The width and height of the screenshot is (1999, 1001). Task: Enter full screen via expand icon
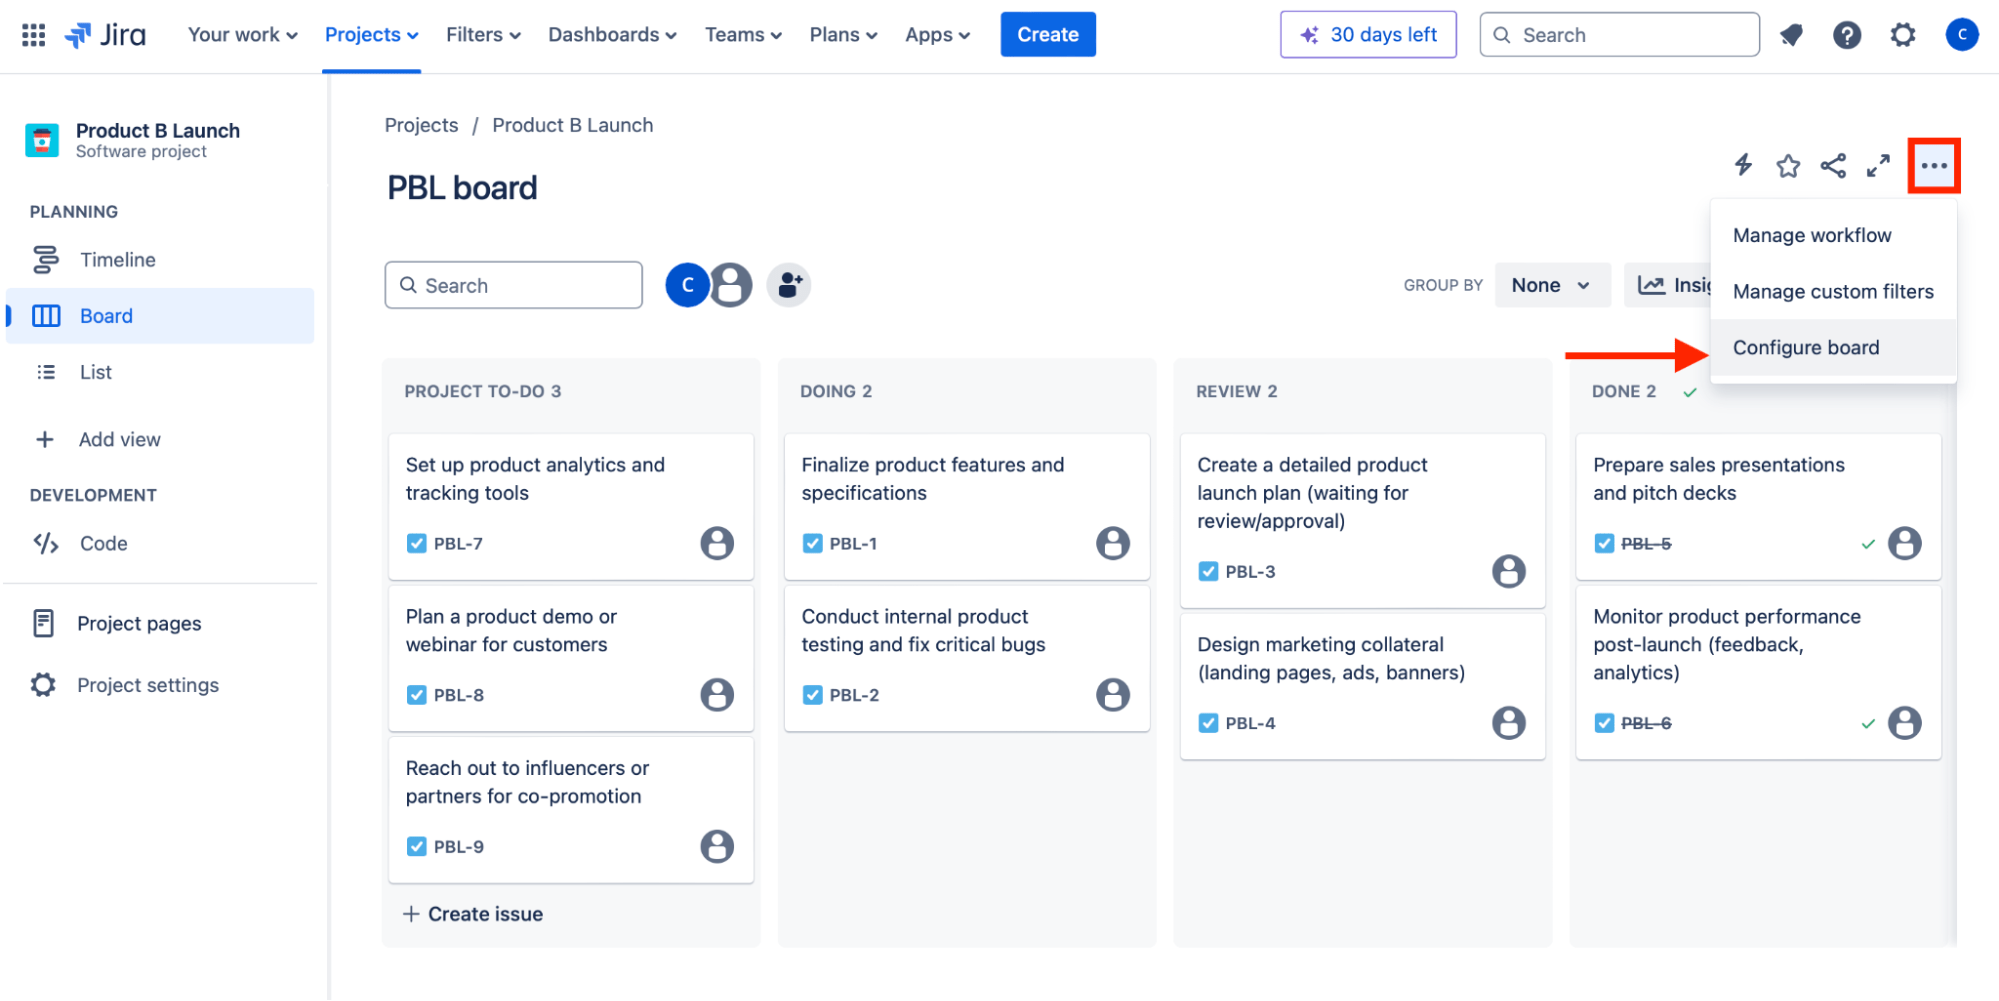pyautogui.click(x=1877, y=166)
